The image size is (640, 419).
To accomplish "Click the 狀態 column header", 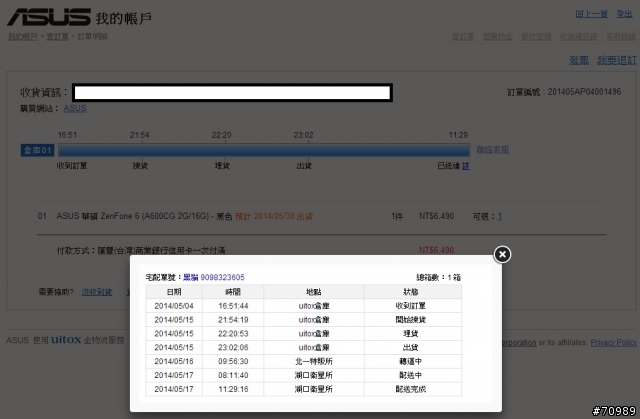I will click(413, 292).
